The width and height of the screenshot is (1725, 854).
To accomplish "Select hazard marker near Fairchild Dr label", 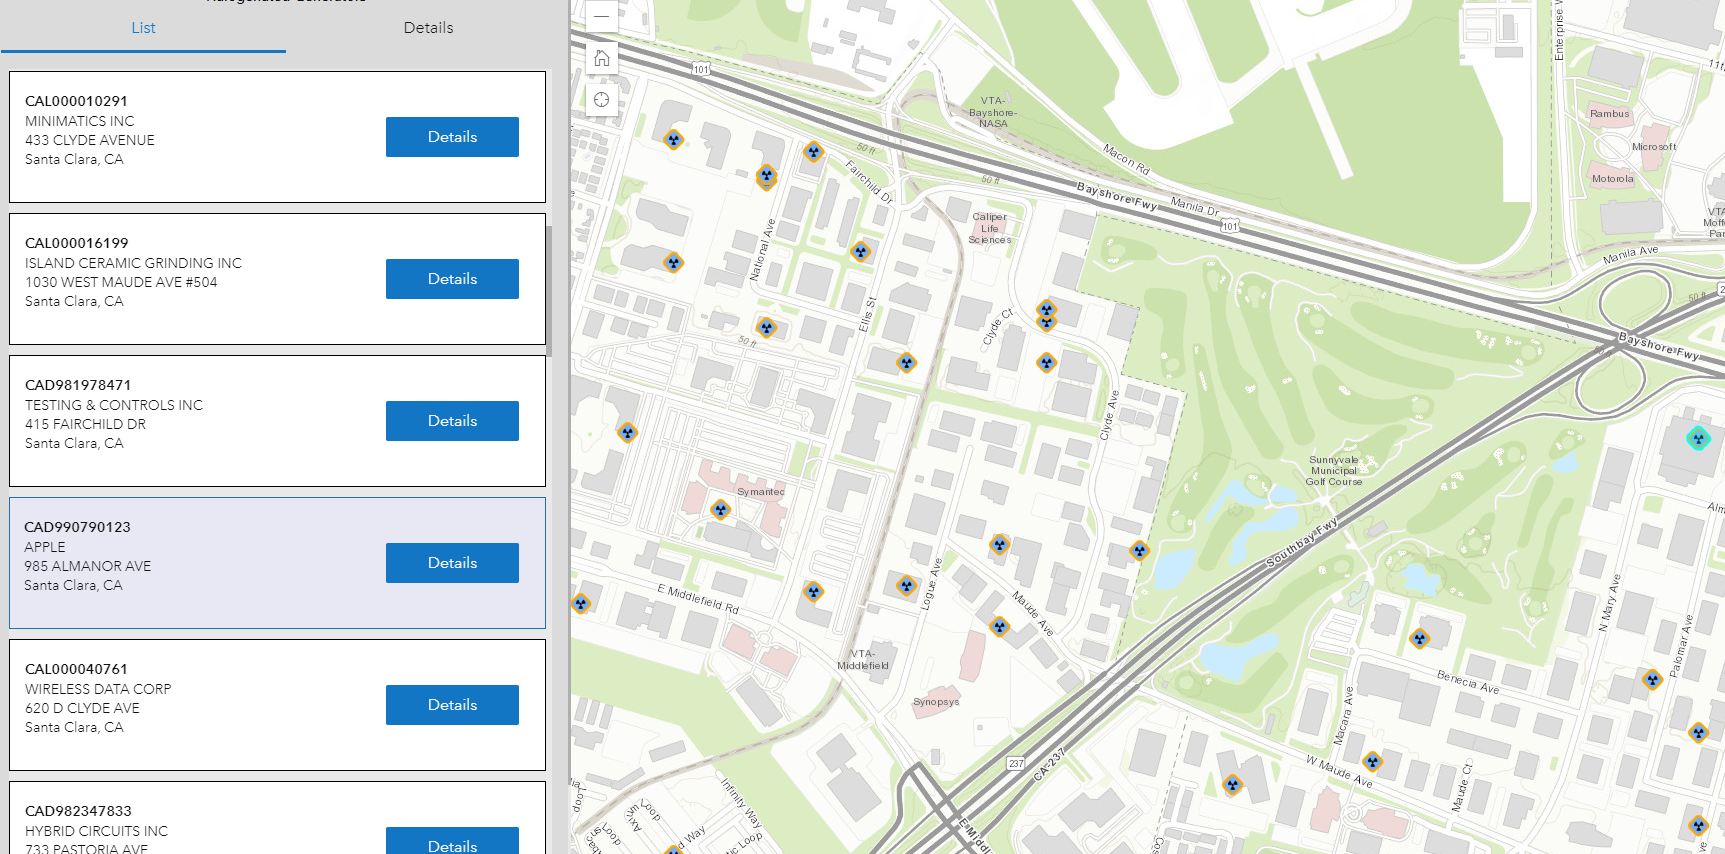I will pyautogui.click(x=813, y=152).
